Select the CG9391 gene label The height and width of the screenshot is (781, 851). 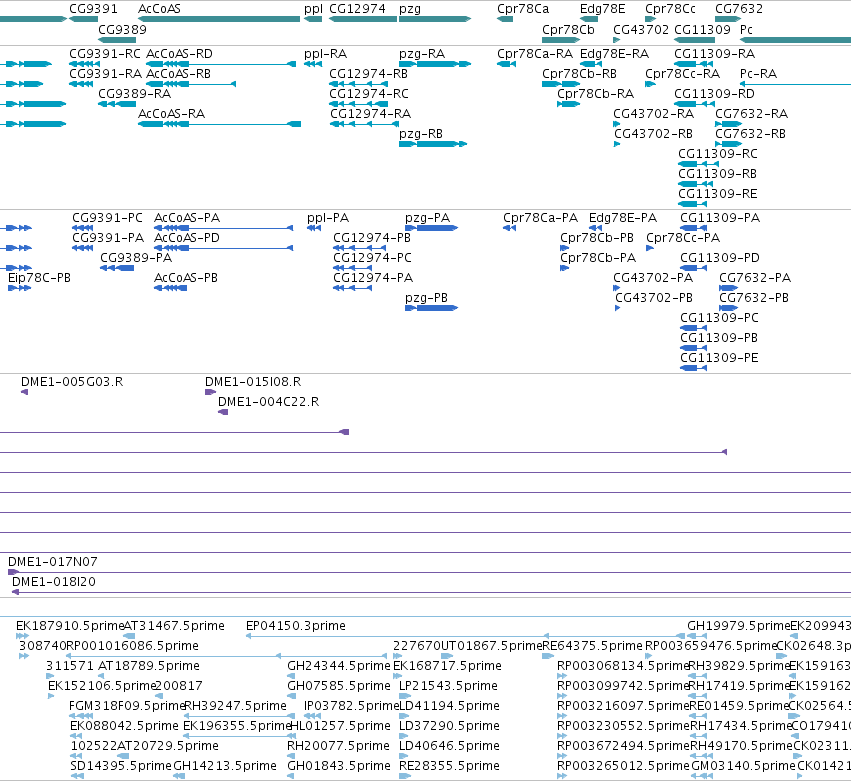(x=93, y=9)
